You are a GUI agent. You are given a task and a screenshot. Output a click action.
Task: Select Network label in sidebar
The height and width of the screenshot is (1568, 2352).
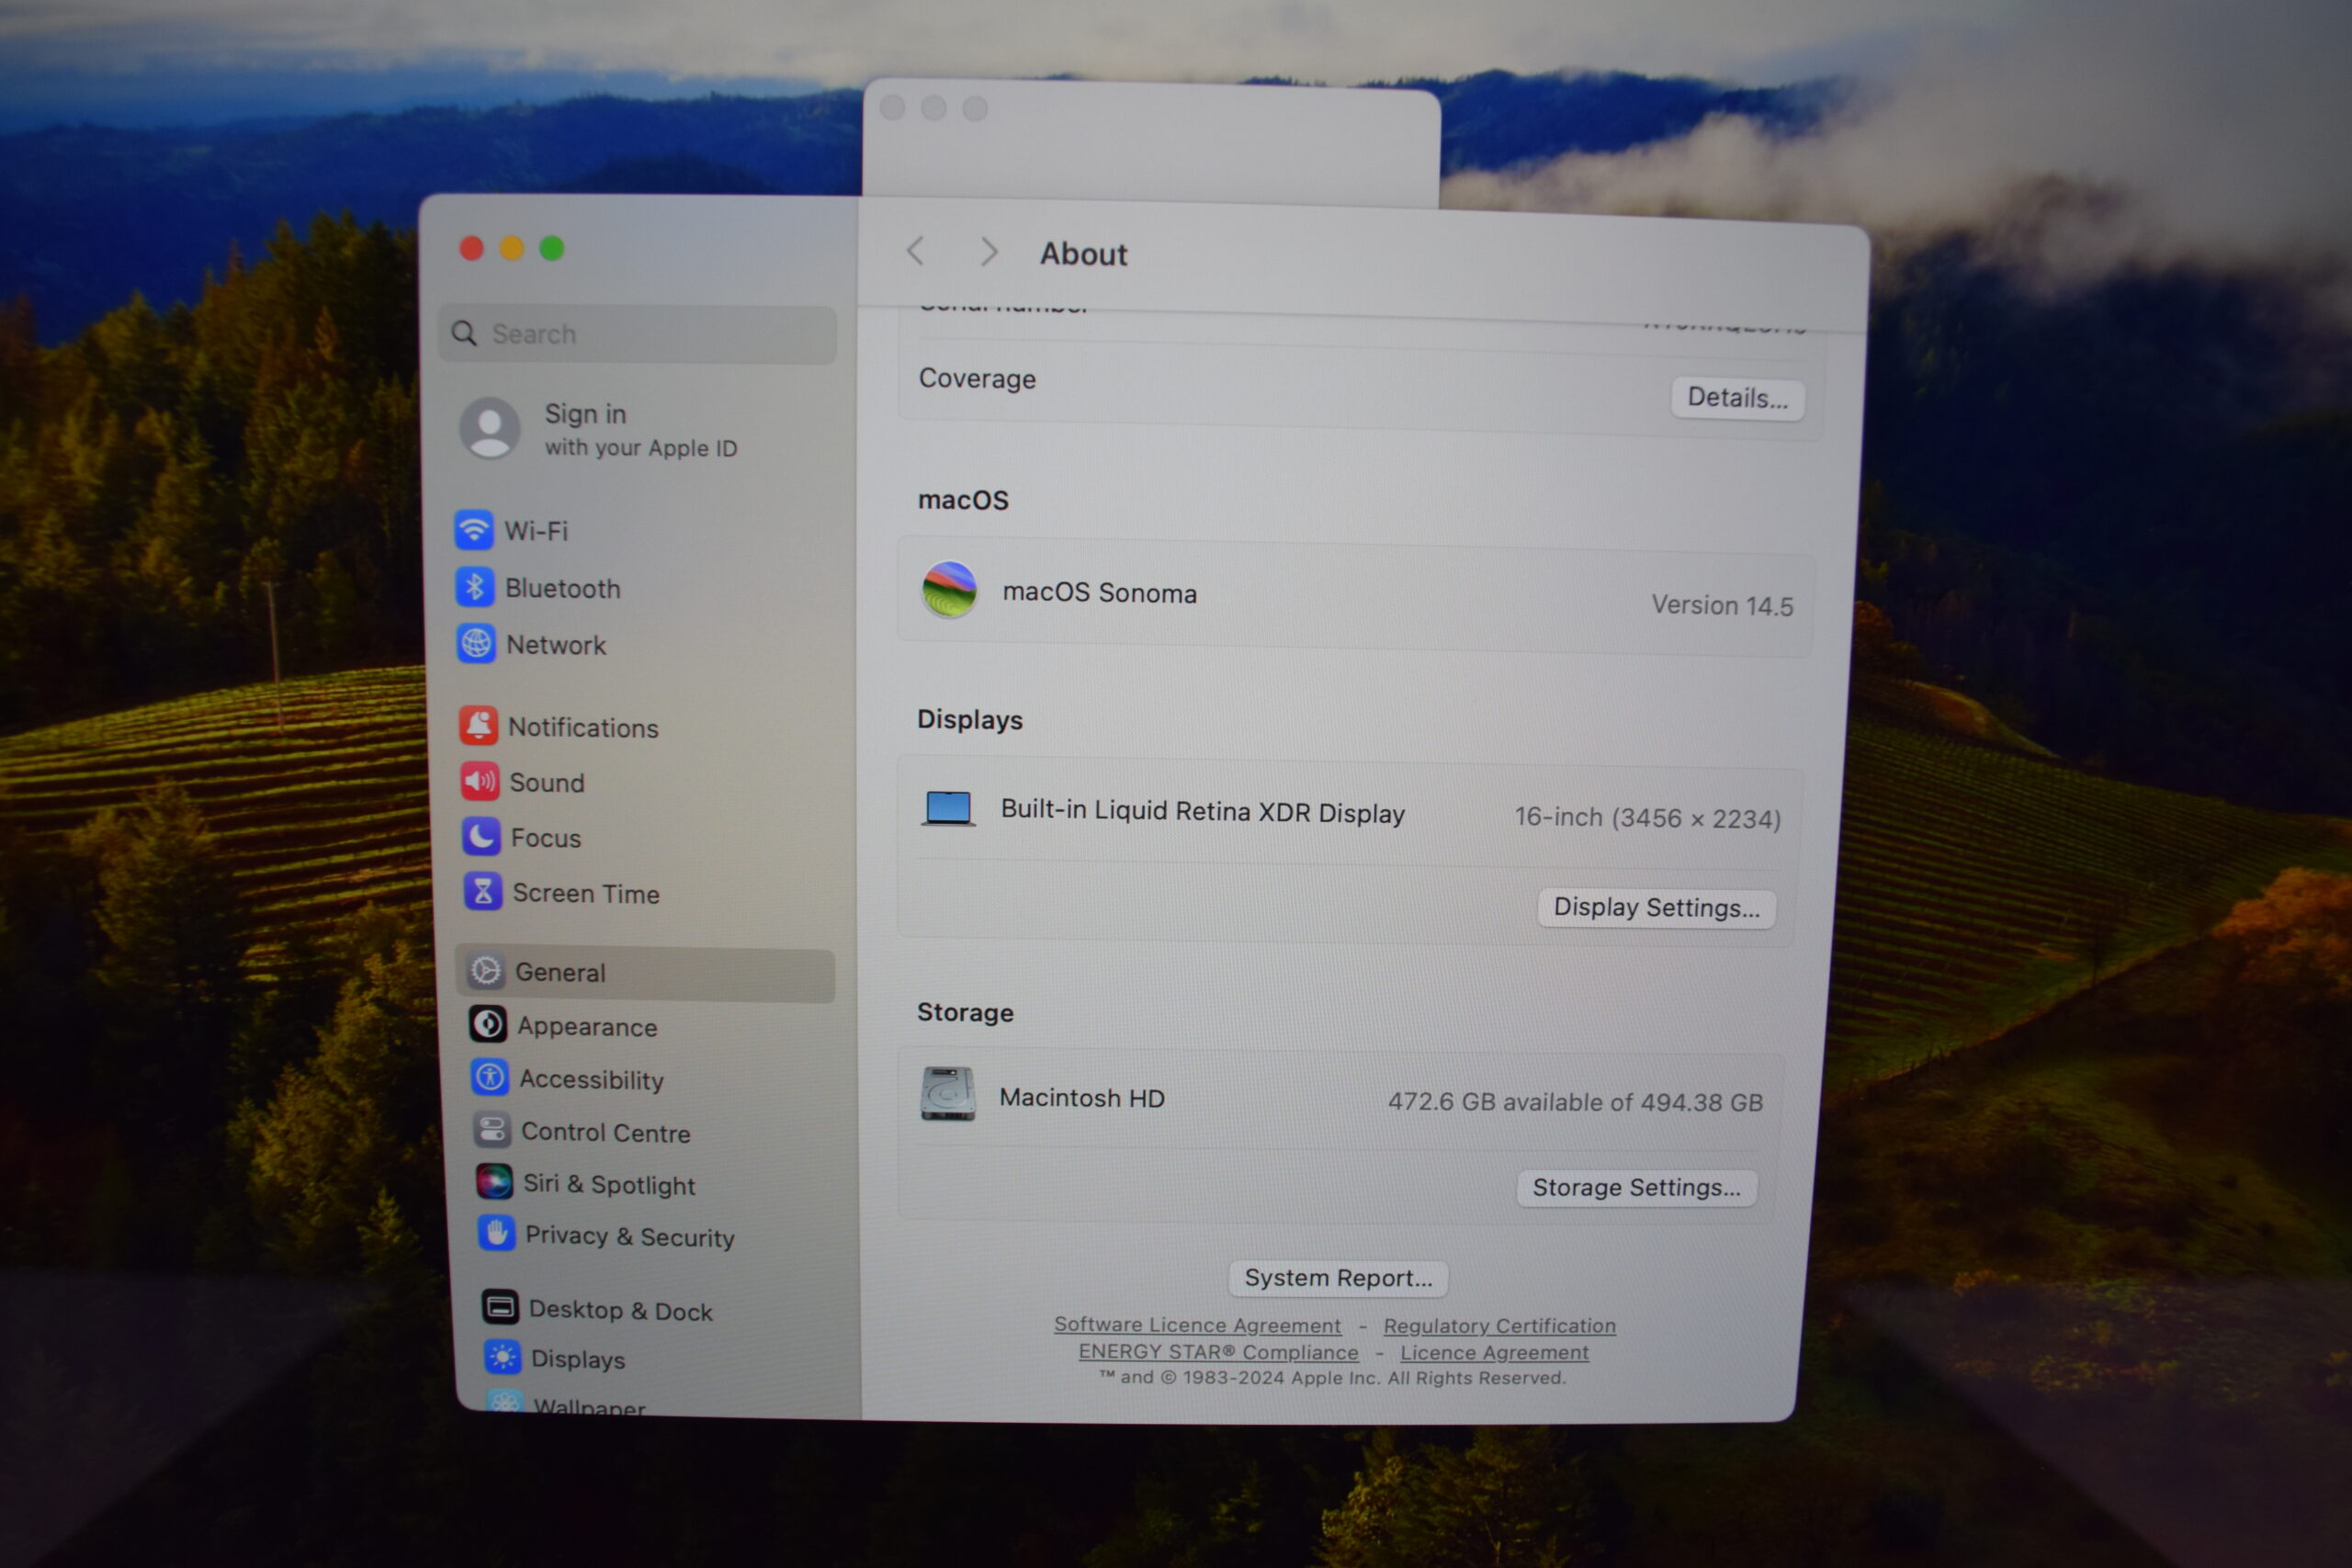pos(556,645)
